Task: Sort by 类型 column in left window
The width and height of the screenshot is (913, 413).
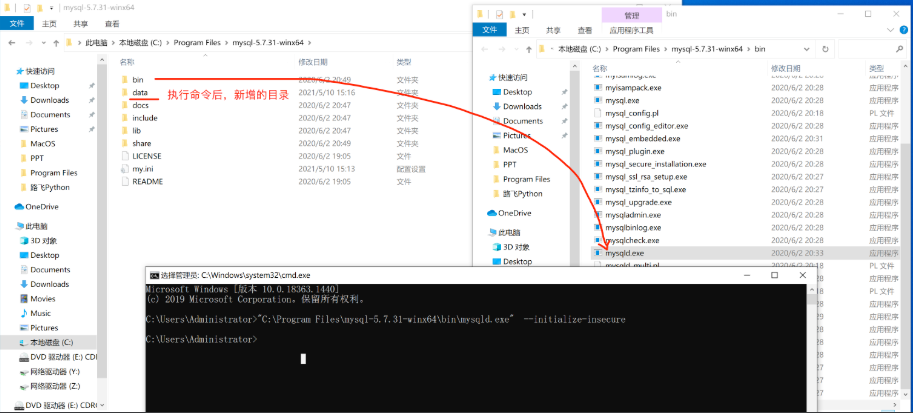Action: tap(404, 62)
